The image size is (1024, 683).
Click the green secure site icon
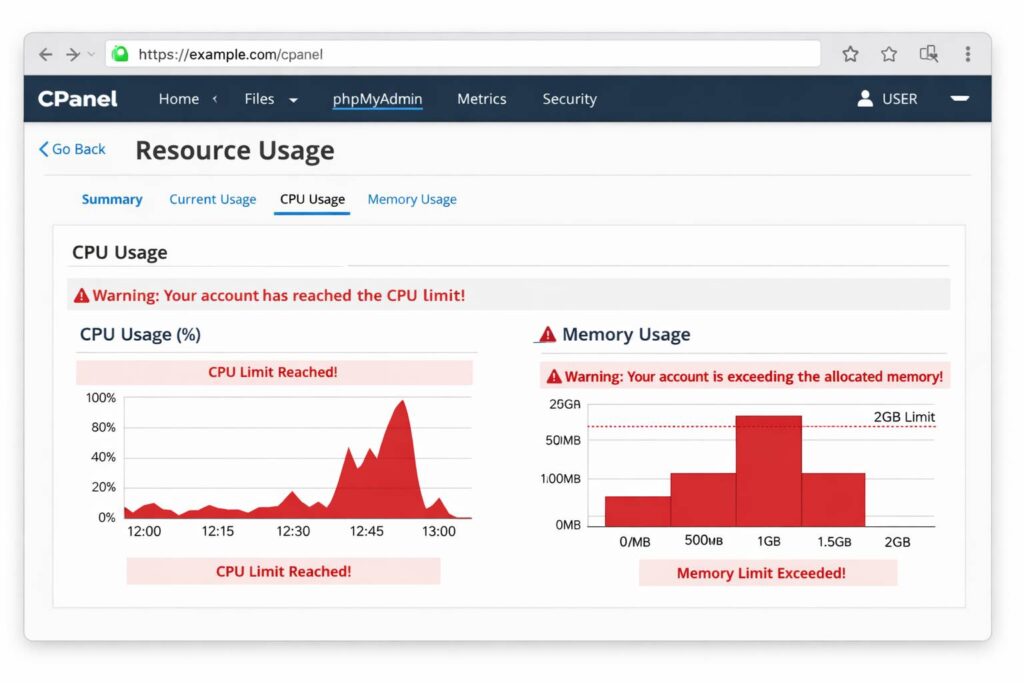tap(120, 54)
